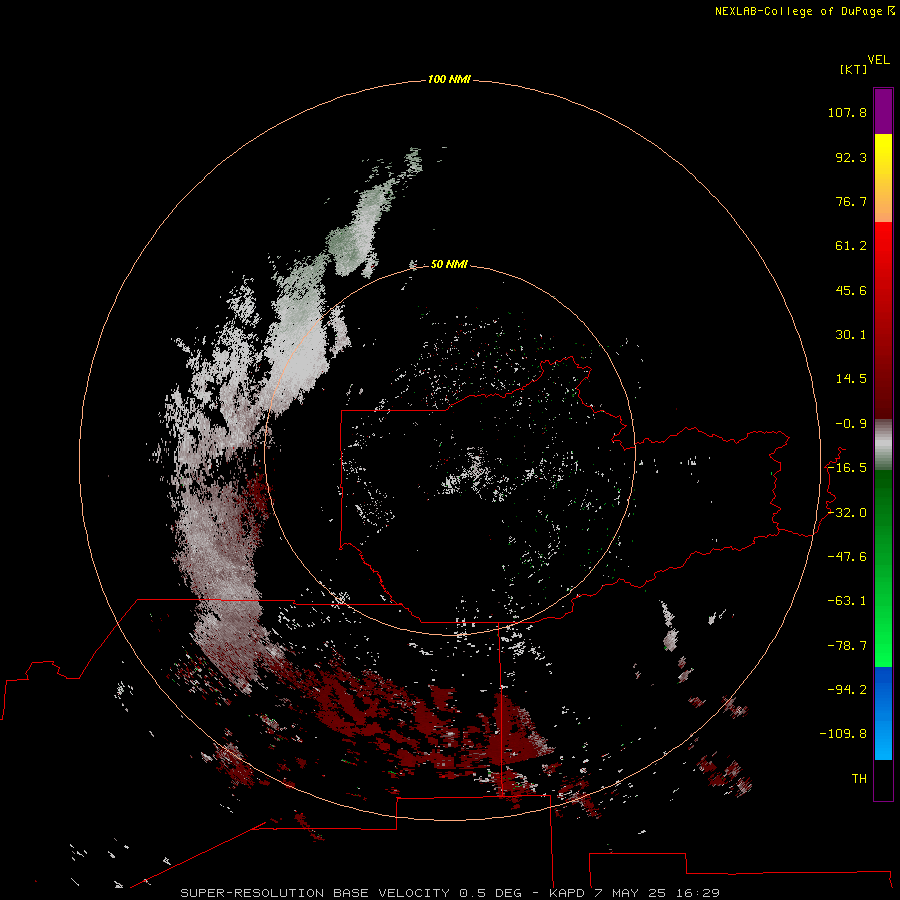Click the yellow-orange segment of the color bar
The width and height of the screenshot is (900, 900).
click(883, 178)
